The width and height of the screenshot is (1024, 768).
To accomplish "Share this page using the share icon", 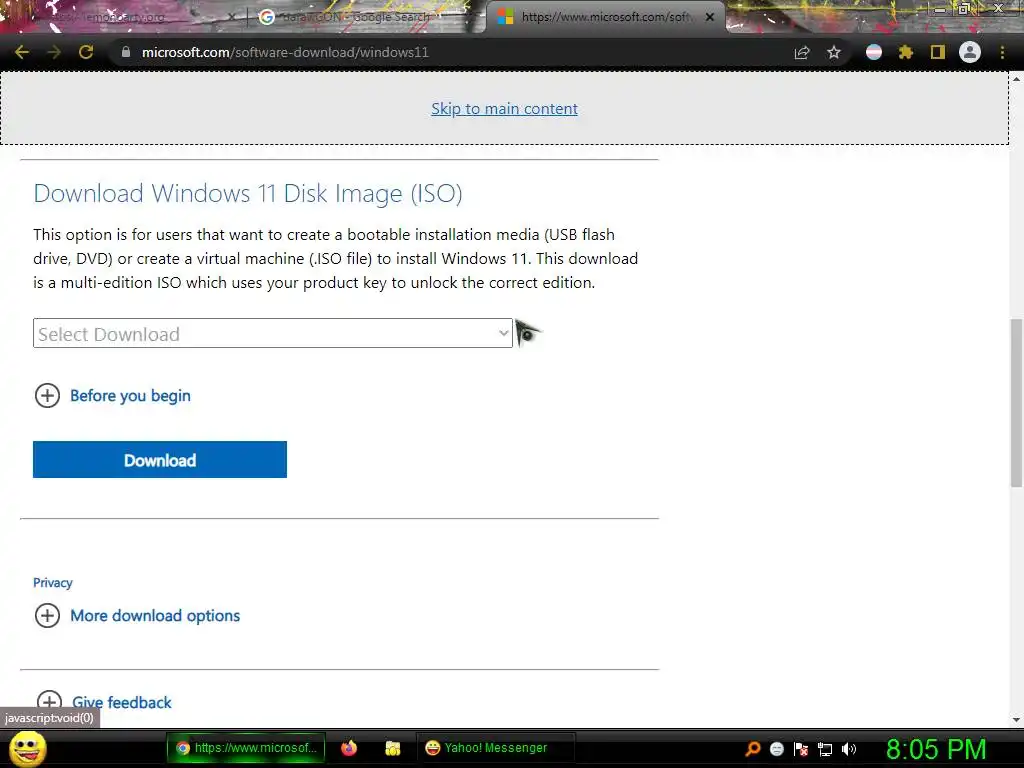I will click(801, 52).
